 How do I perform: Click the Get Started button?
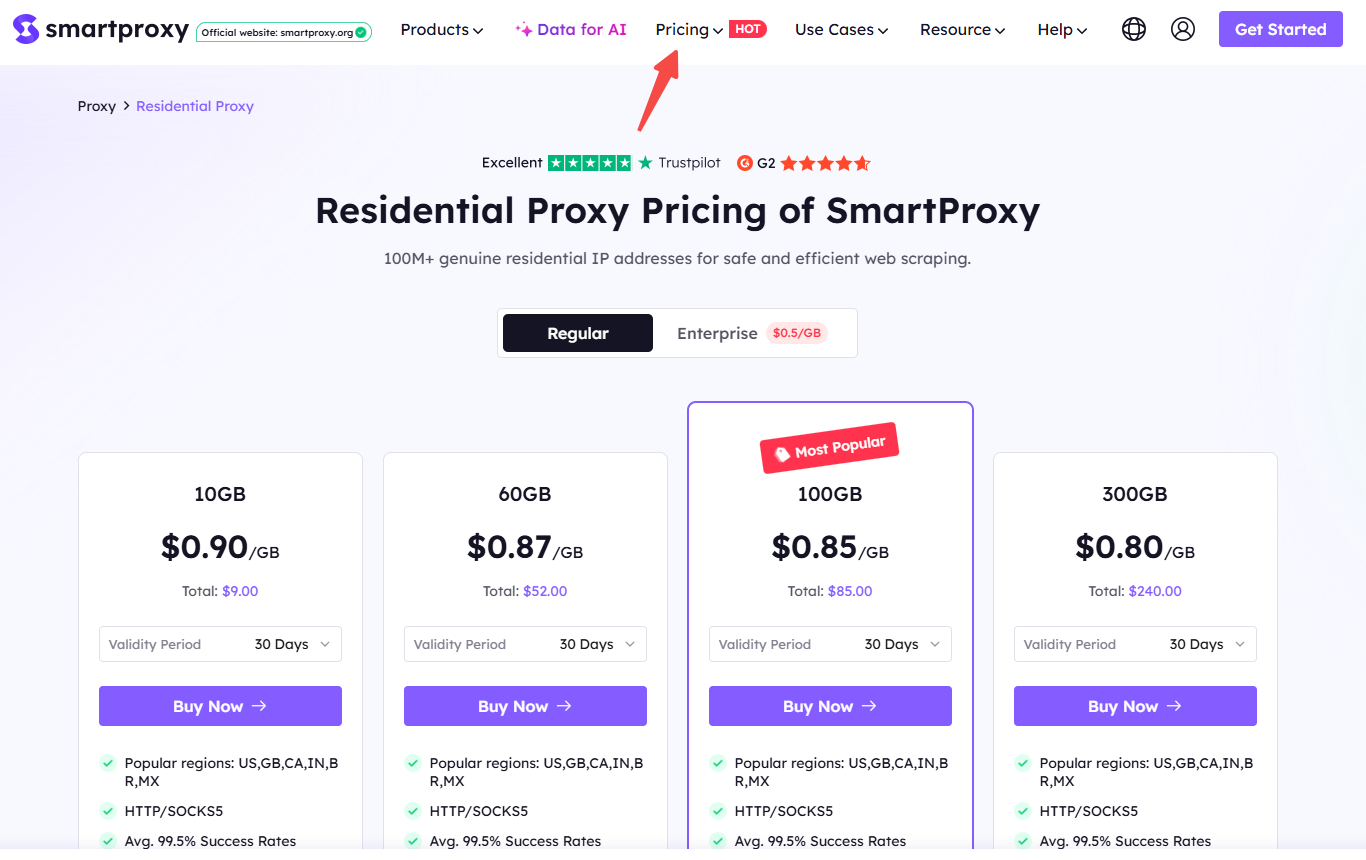(1280, 29)
